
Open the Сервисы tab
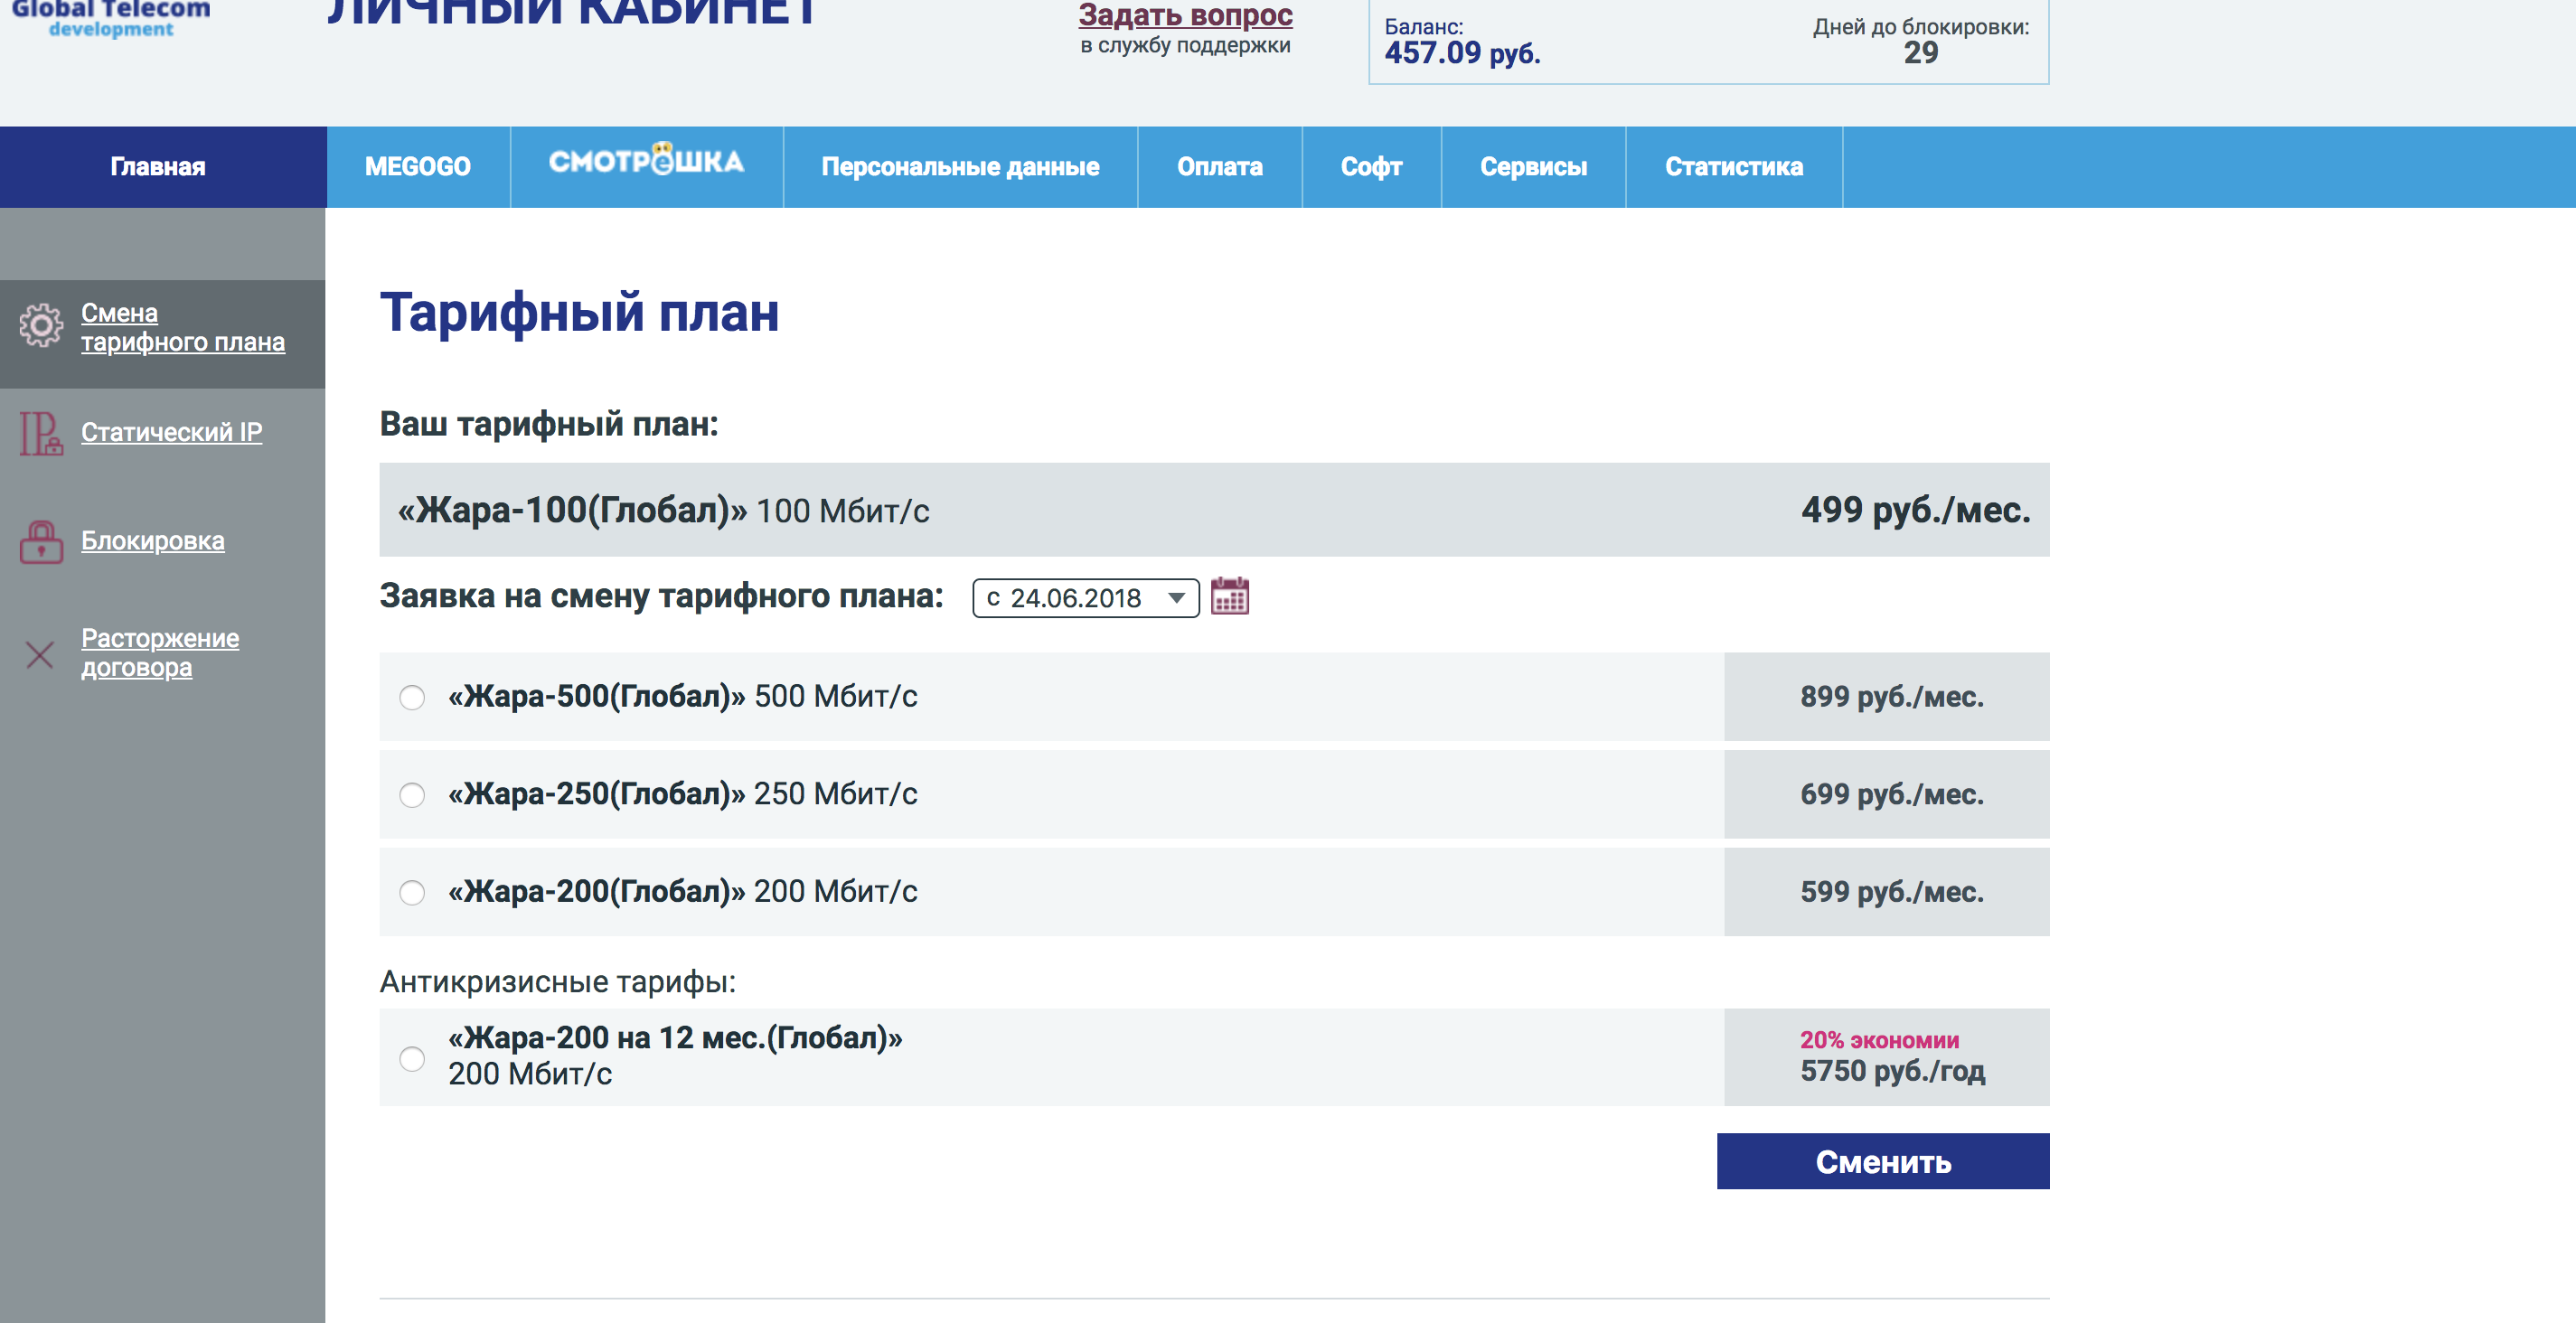tap(1533, 167)
